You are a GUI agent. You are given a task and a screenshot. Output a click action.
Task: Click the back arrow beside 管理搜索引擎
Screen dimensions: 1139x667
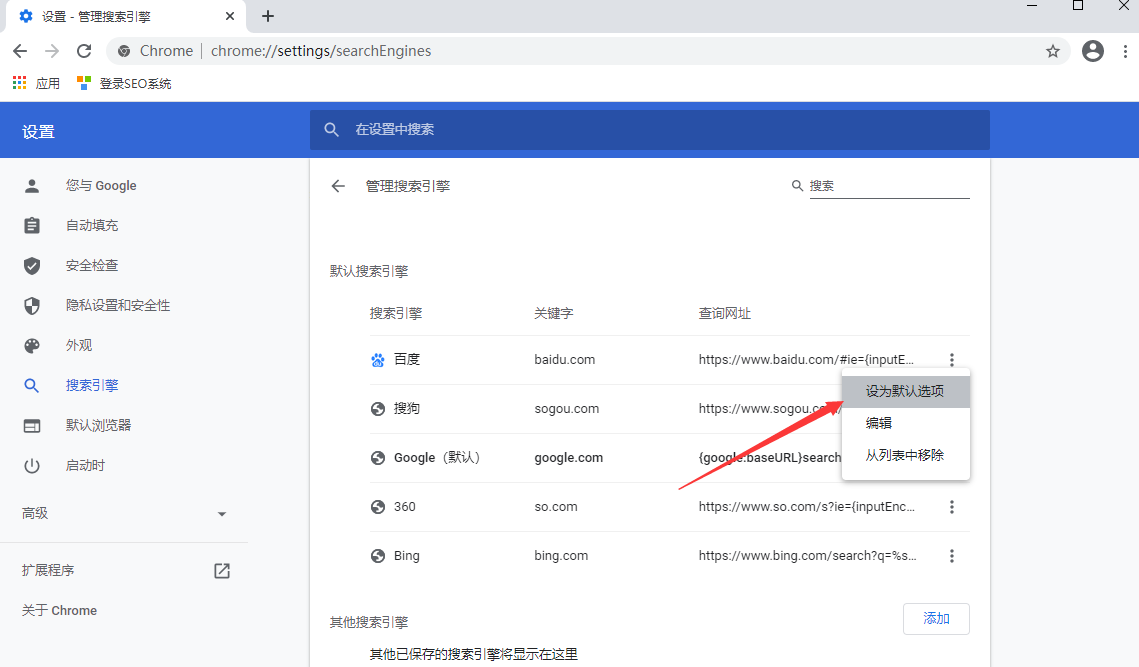click(338, 185)
